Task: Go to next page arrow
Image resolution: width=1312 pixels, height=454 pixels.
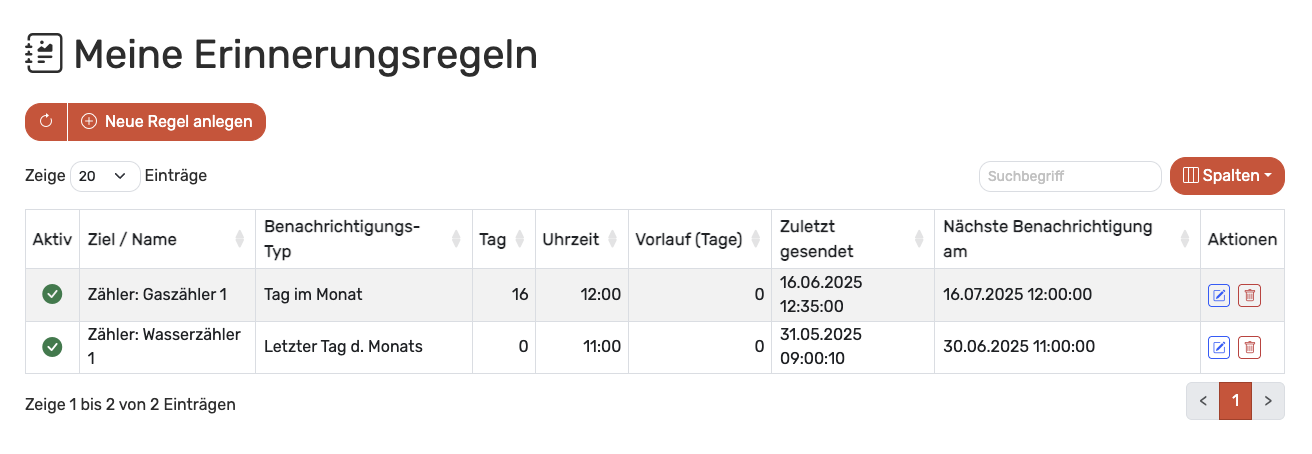Action: pyautogui.click(x=1268, y=401)
